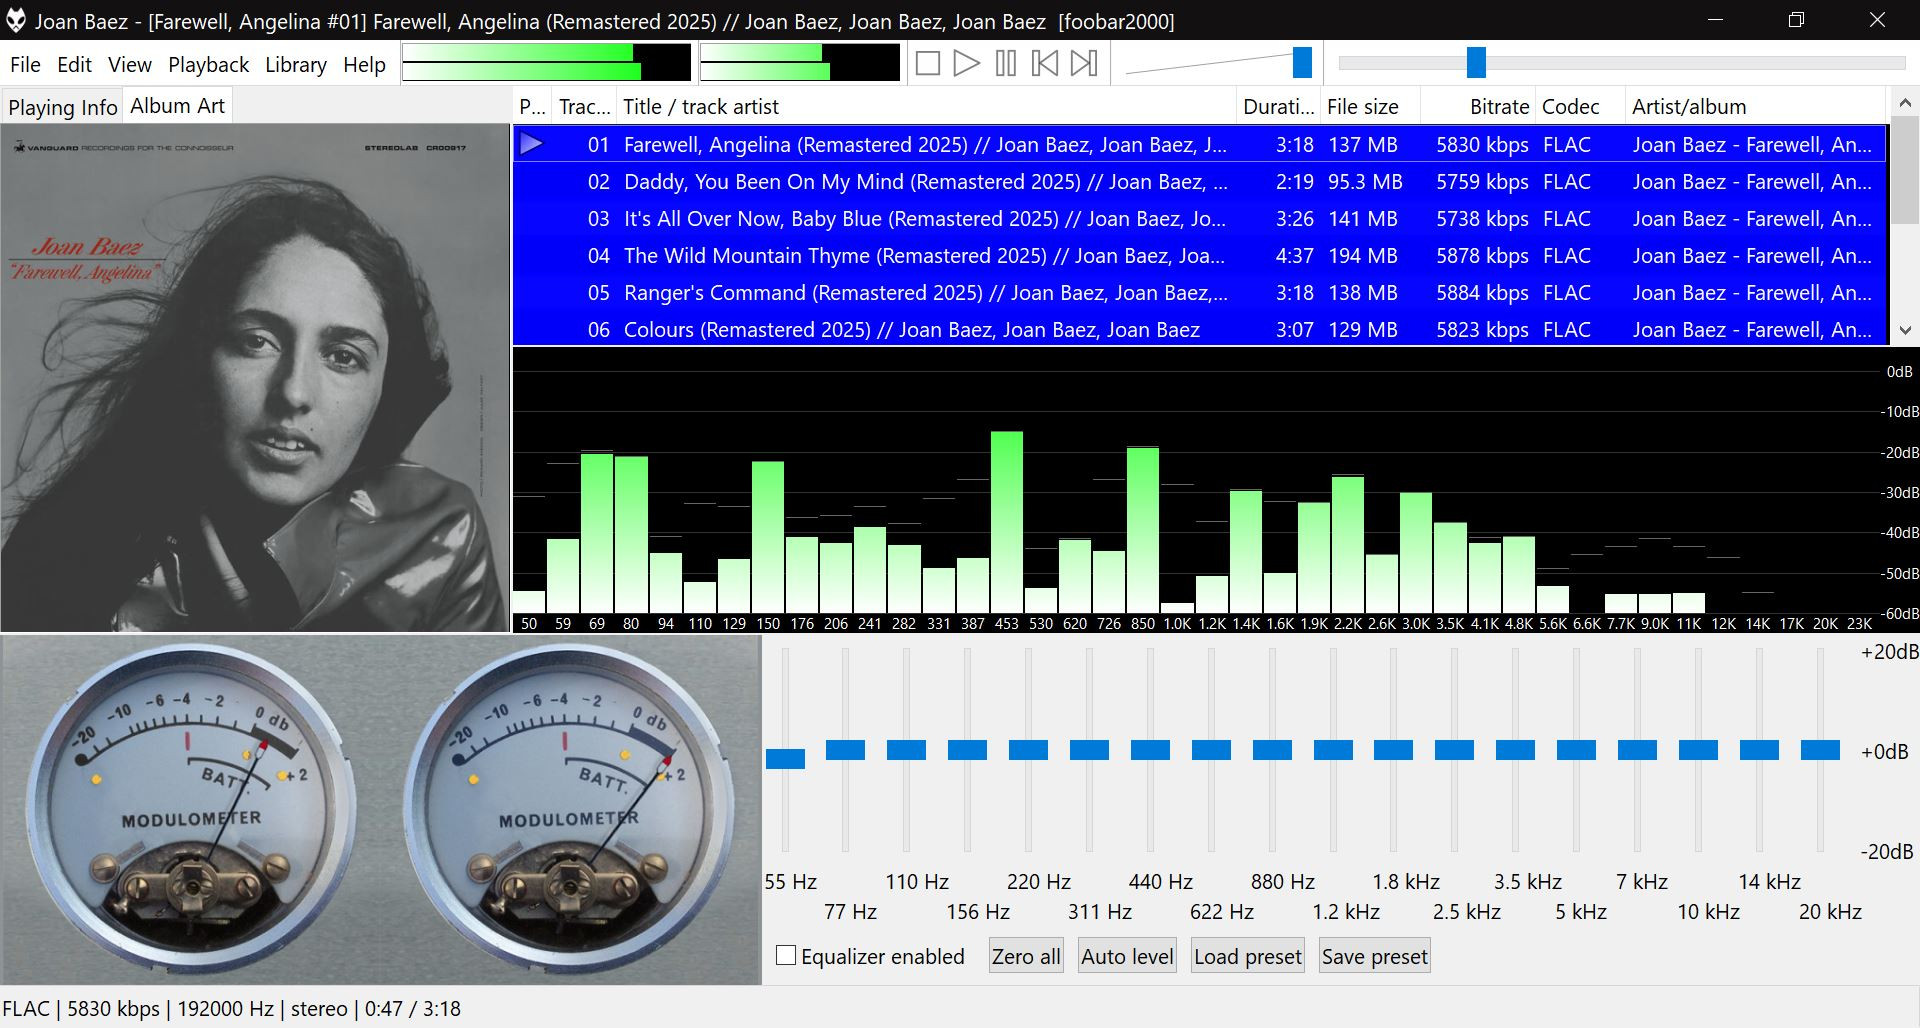Viewport: 1920px width, 1028px height.
Task: Adjust the 7 kHz equalizer band
Action: pos(1637,750)
